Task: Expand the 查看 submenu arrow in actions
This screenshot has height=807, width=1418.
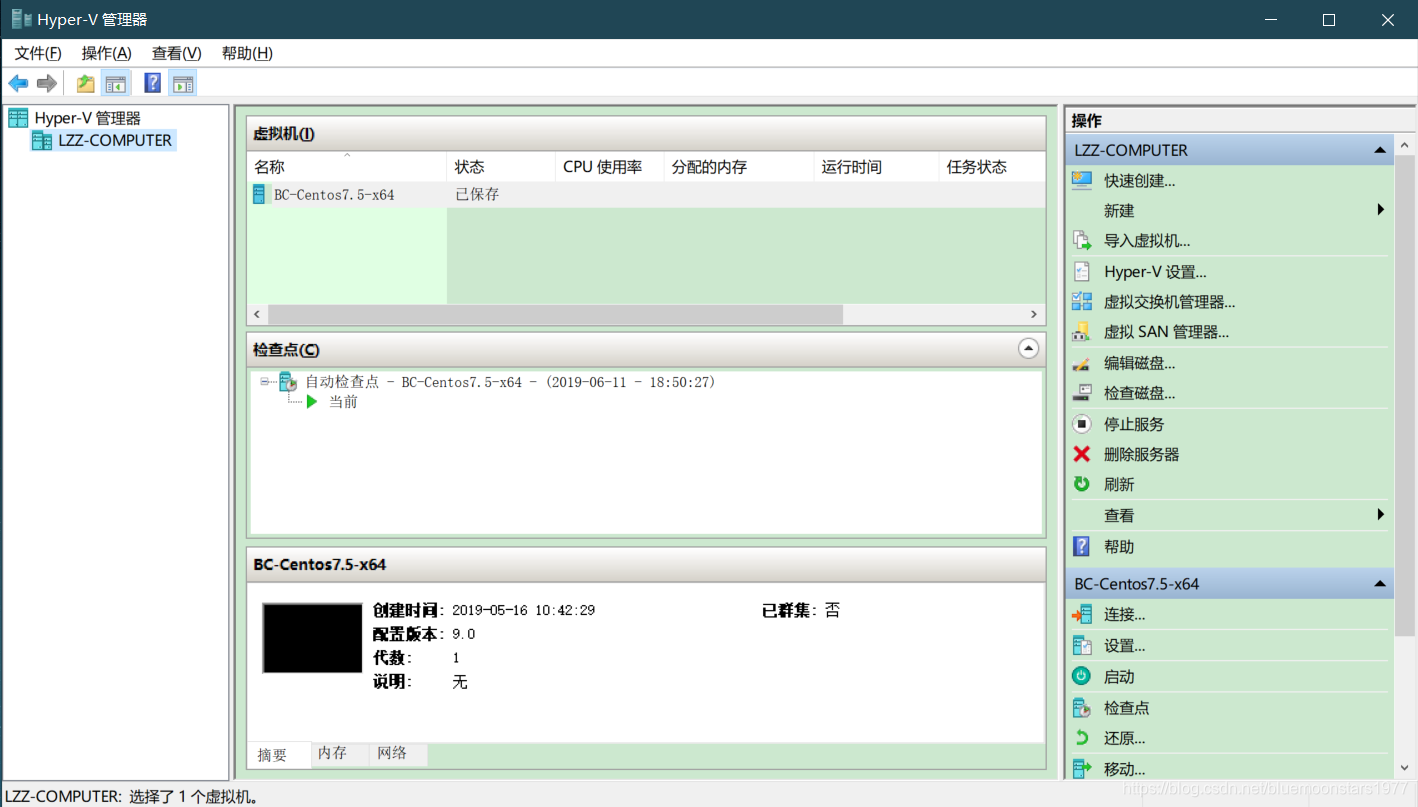Action: pyautogui.click(x=1381, y=515)
